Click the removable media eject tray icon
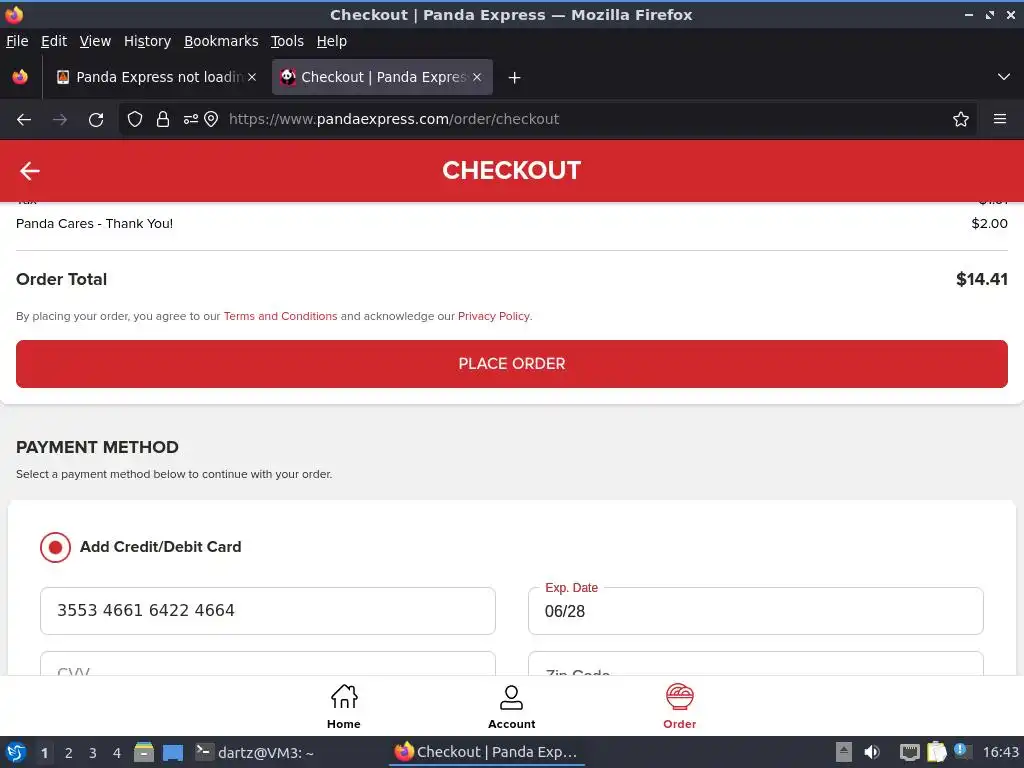 tap(844, 752)
